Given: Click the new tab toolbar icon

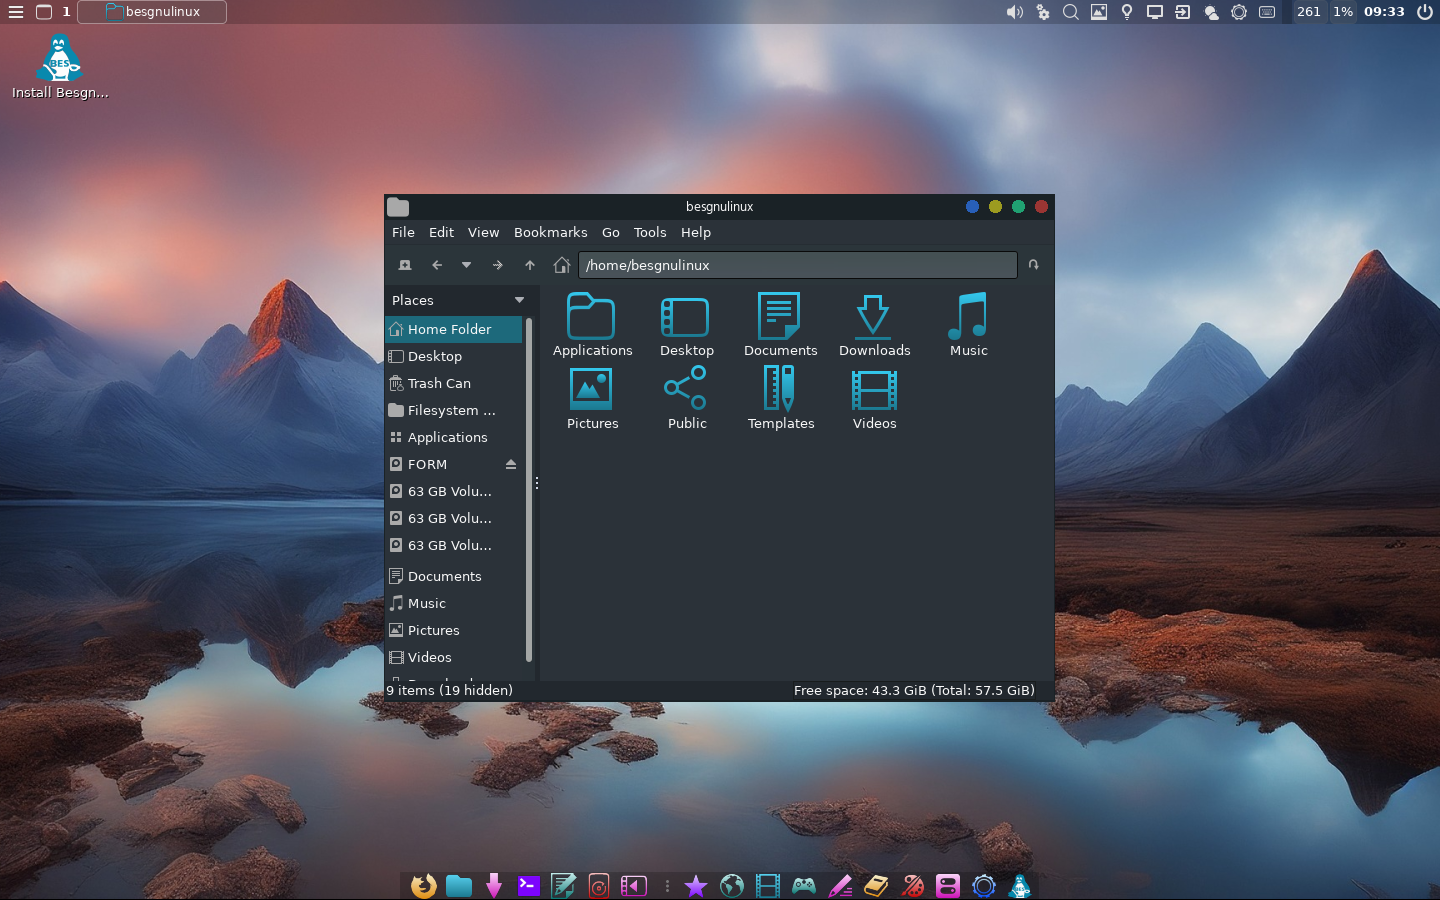Looking at the screenshot, I should pyautogui.click(x=405, y=265).
